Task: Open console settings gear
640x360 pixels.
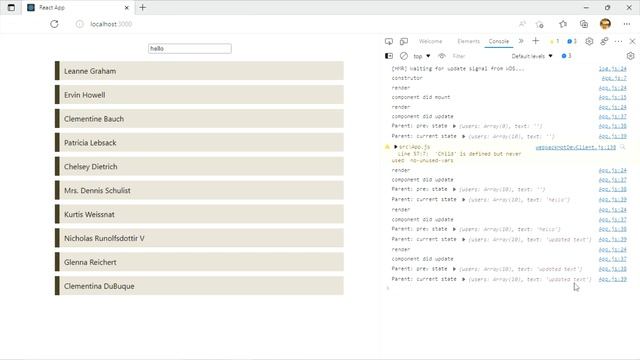Action: (631, 56)
